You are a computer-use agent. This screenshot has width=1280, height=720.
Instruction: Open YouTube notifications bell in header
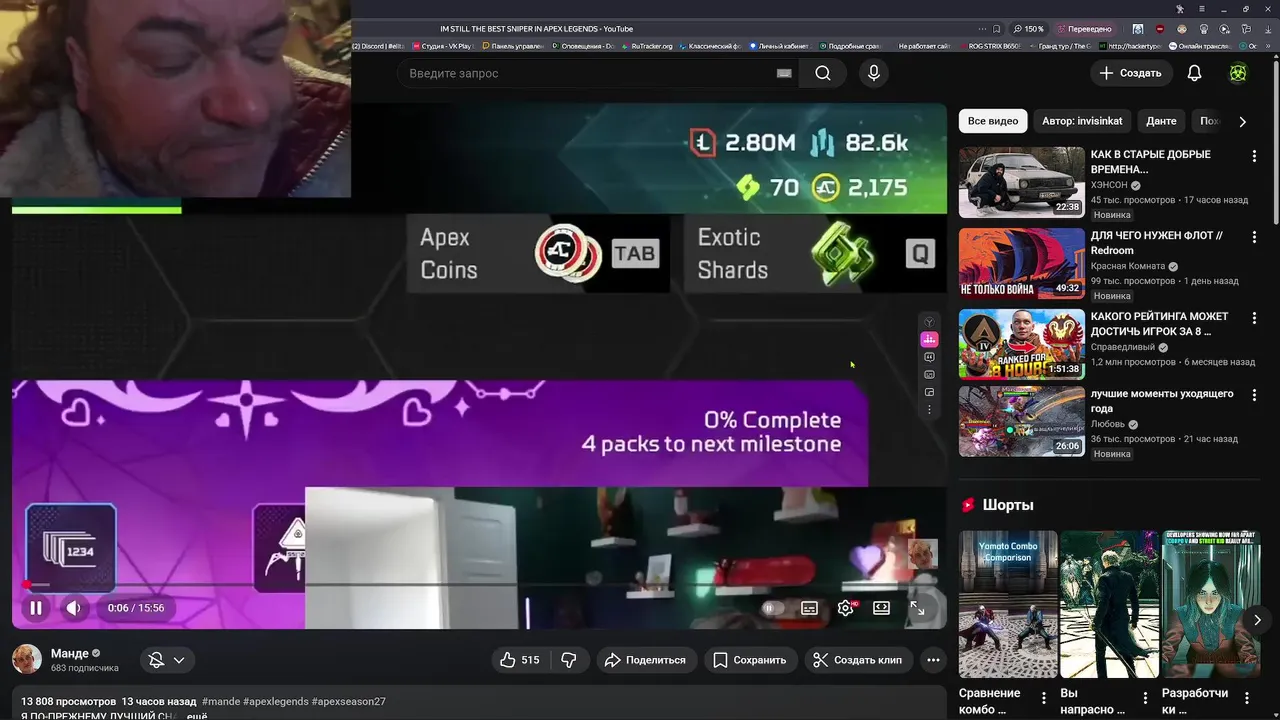click(1194, 73)
